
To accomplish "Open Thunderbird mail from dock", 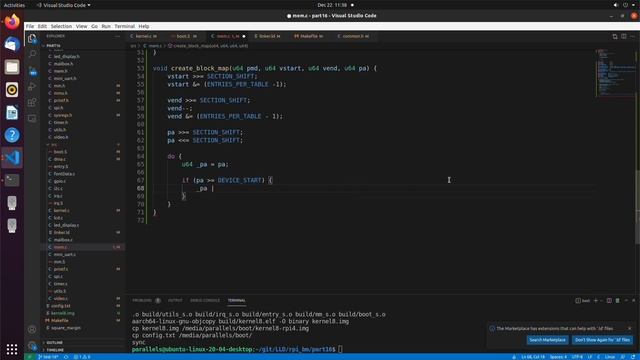I will (12, 44).
